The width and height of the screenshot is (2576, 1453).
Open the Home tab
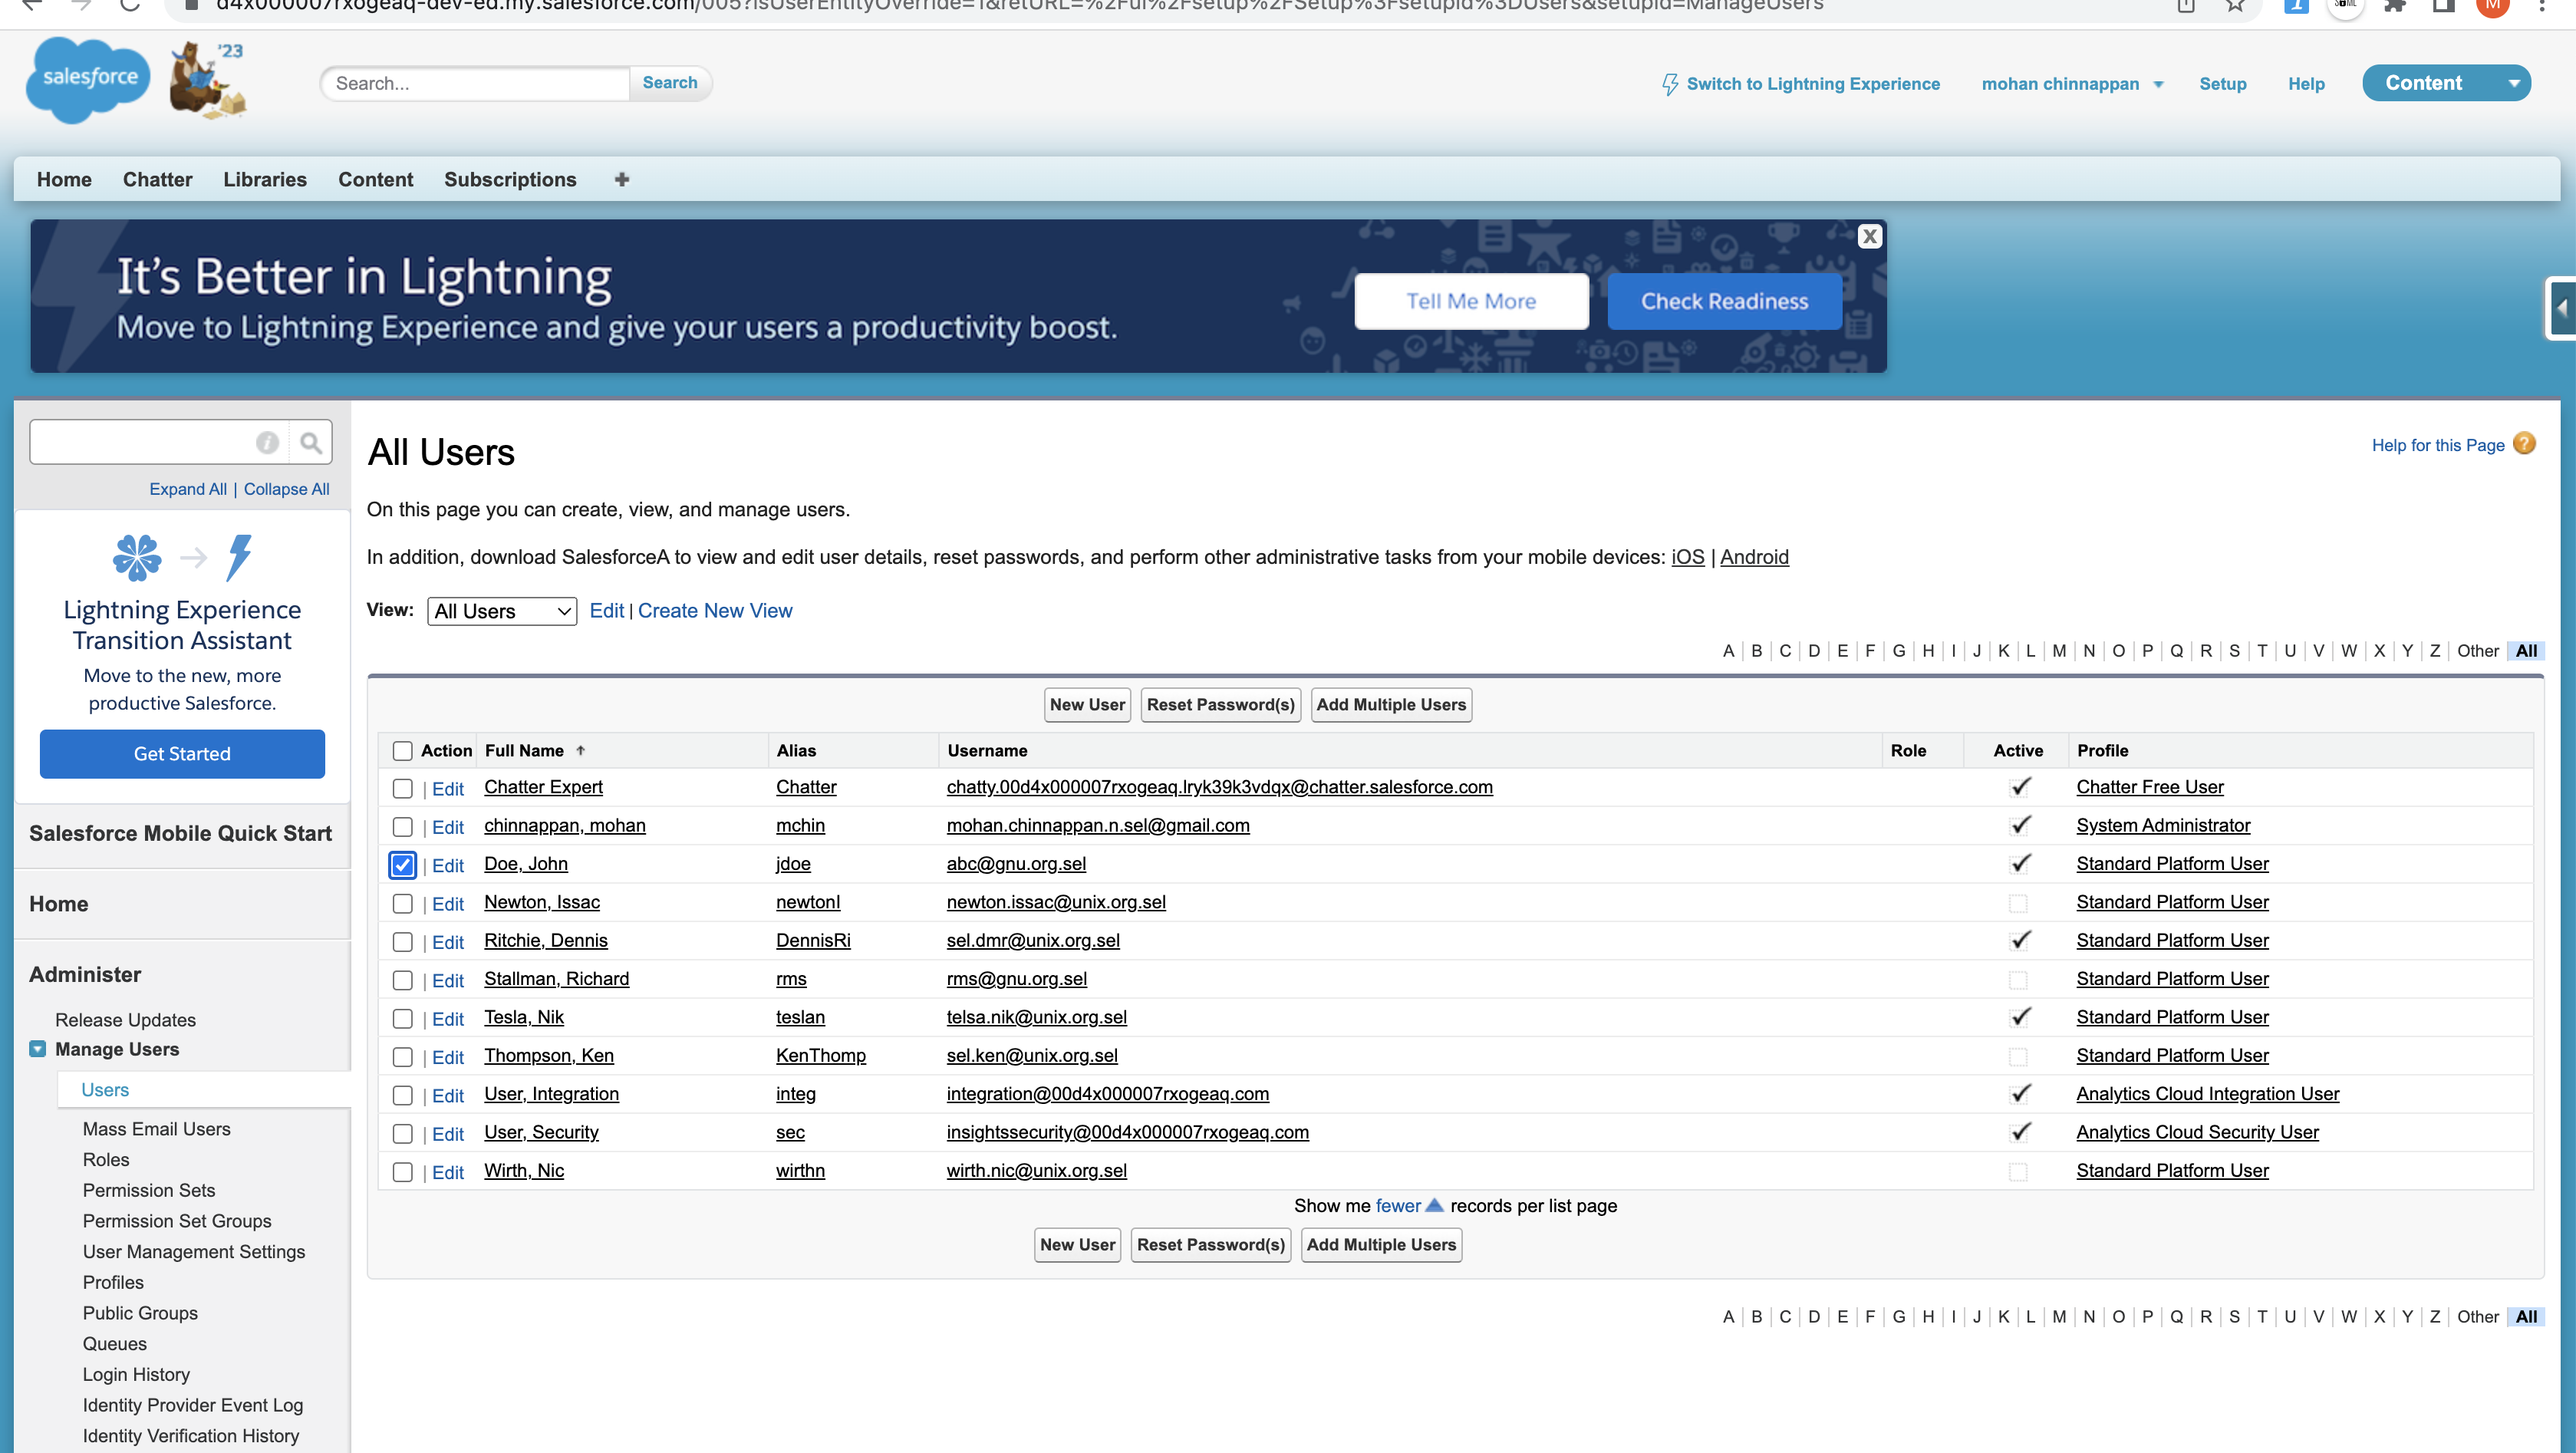coord(64,179)
